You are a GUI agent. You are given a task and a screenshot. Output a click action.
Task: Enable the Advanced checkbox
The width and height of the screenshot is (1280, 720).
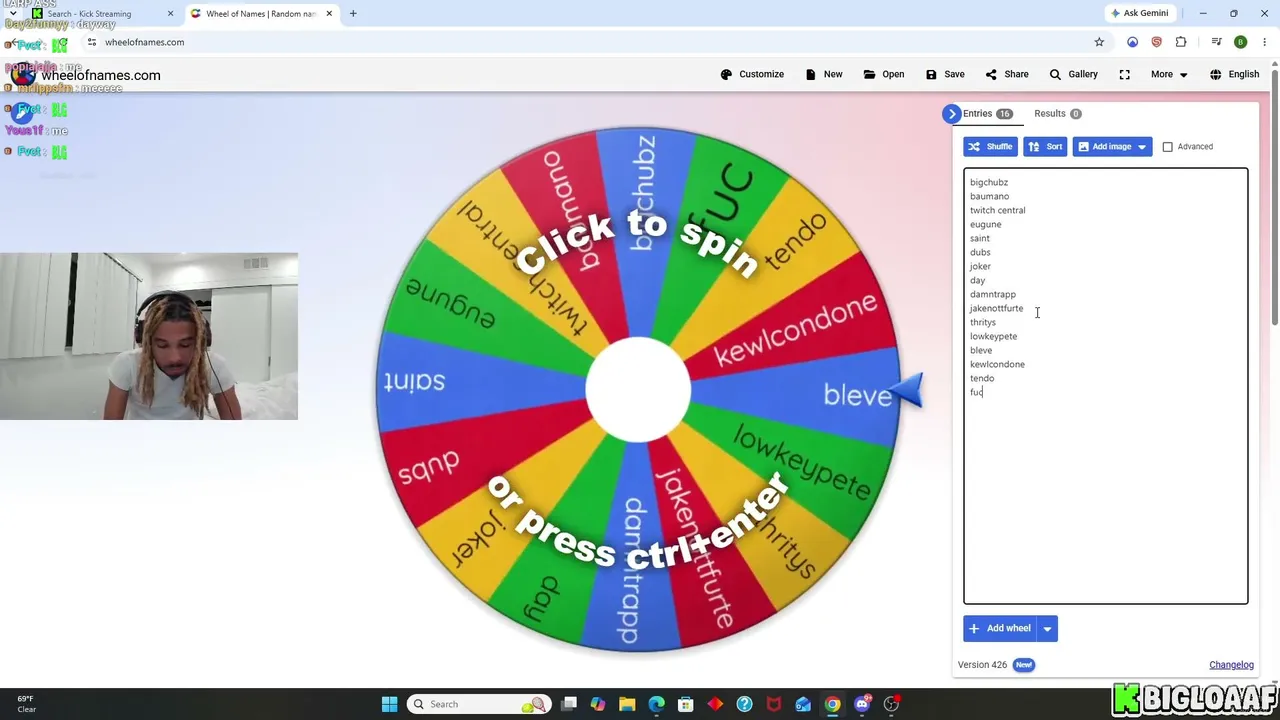(1167, 147)
